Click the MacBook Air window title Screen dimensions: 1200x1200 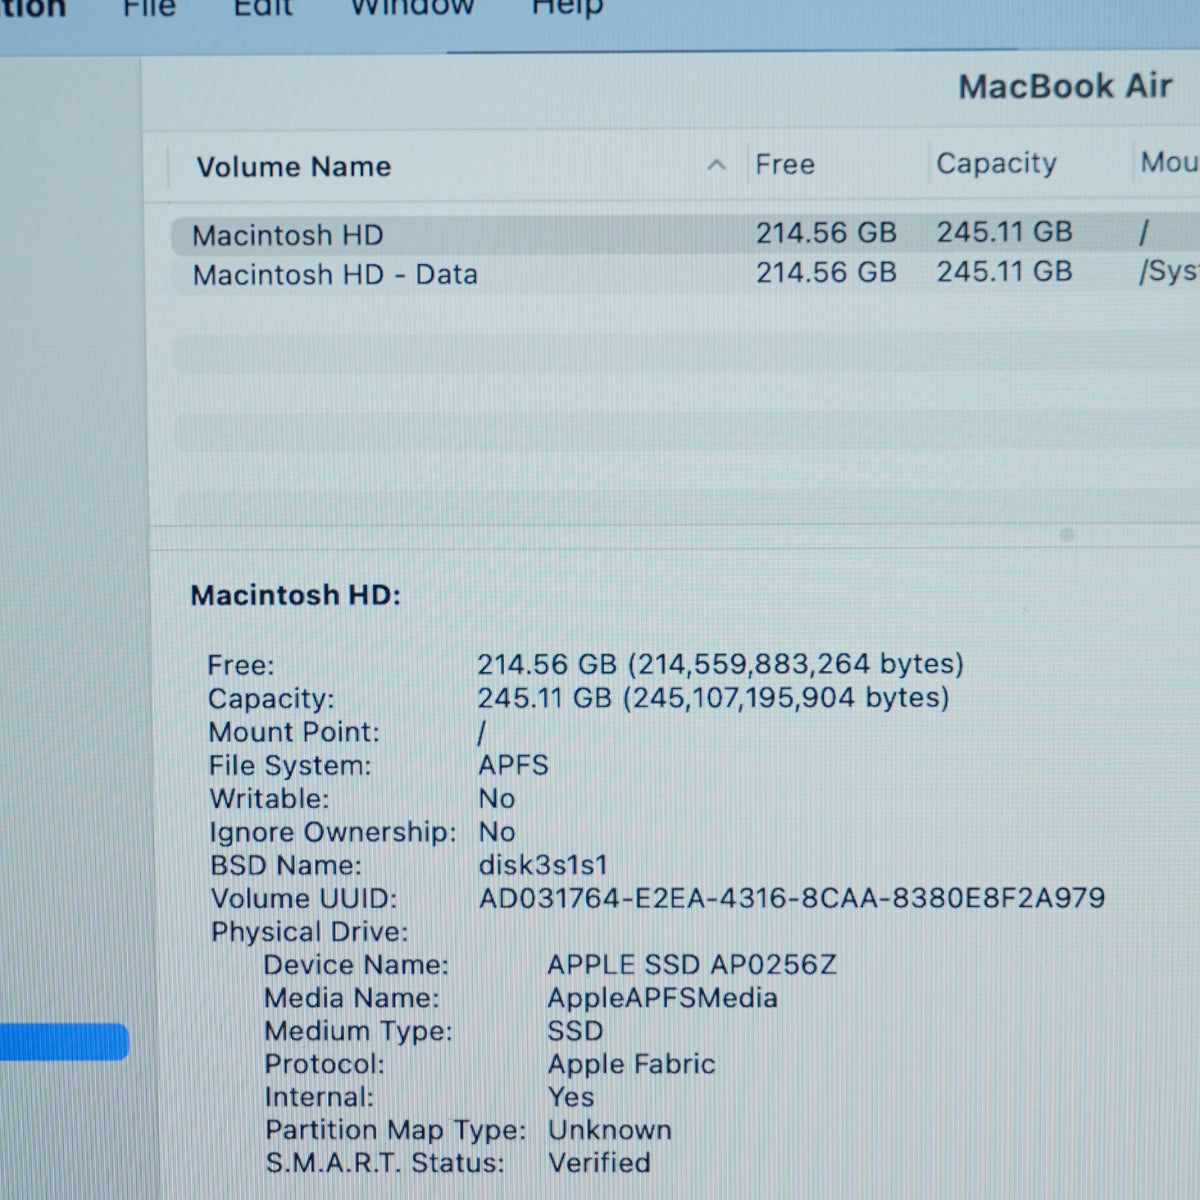click(1065, 86)
